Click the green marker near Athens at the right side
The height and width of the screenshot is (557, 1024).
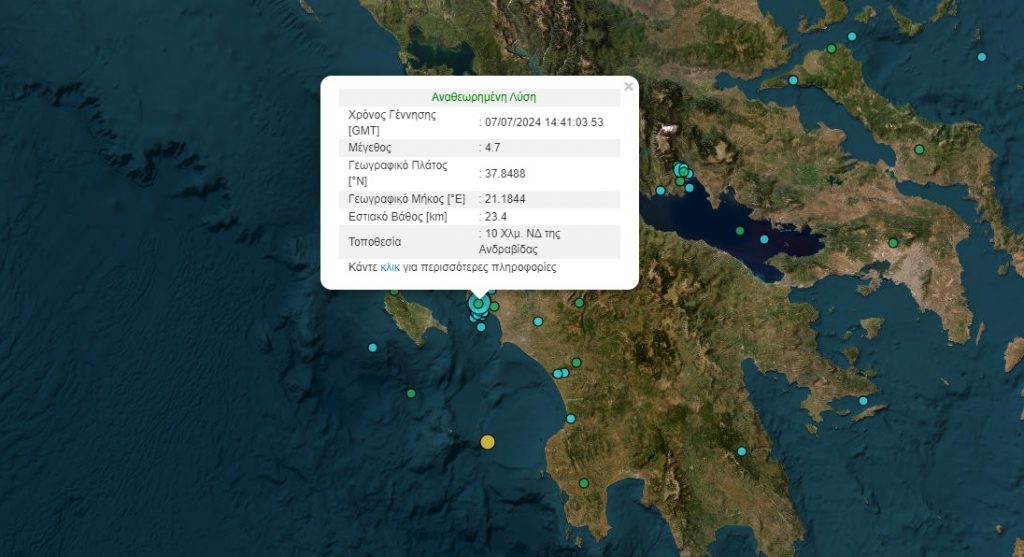893,243
